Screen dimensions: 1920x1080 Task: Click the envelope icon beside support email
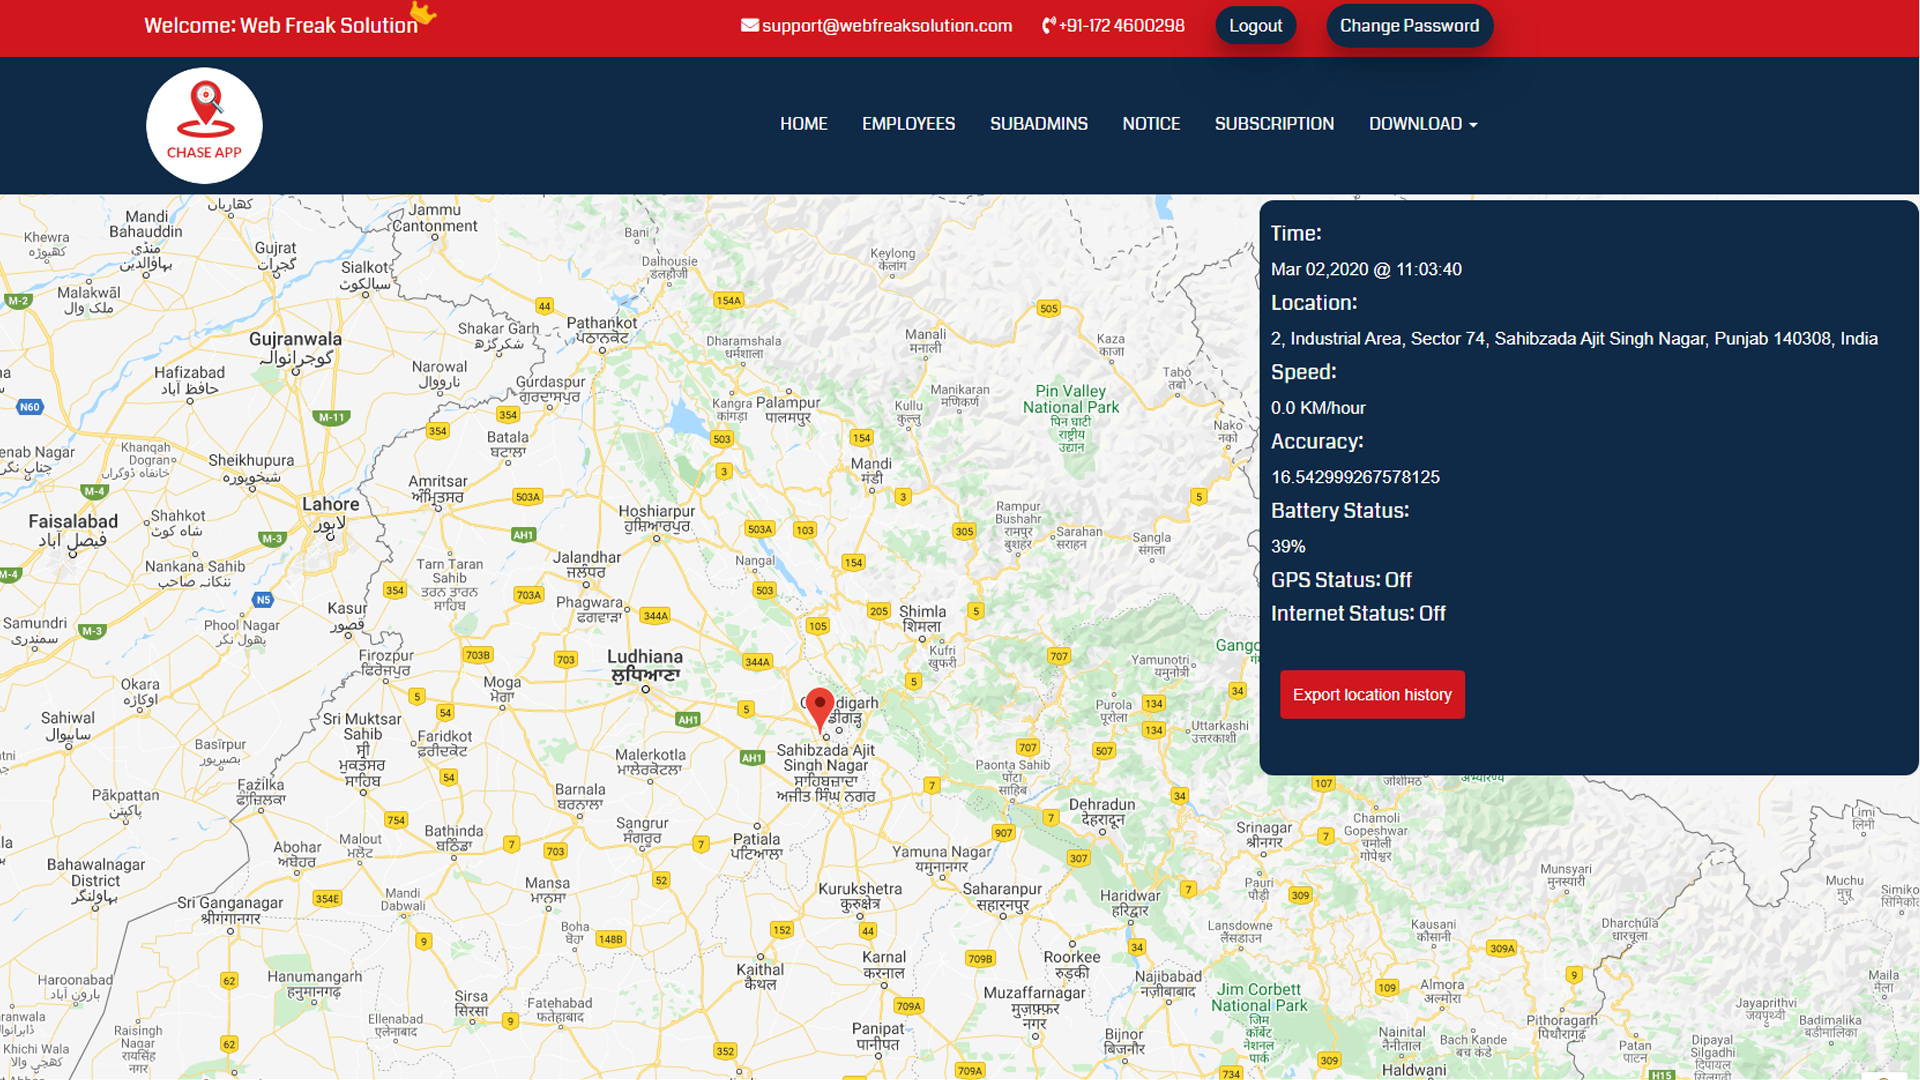749,25
